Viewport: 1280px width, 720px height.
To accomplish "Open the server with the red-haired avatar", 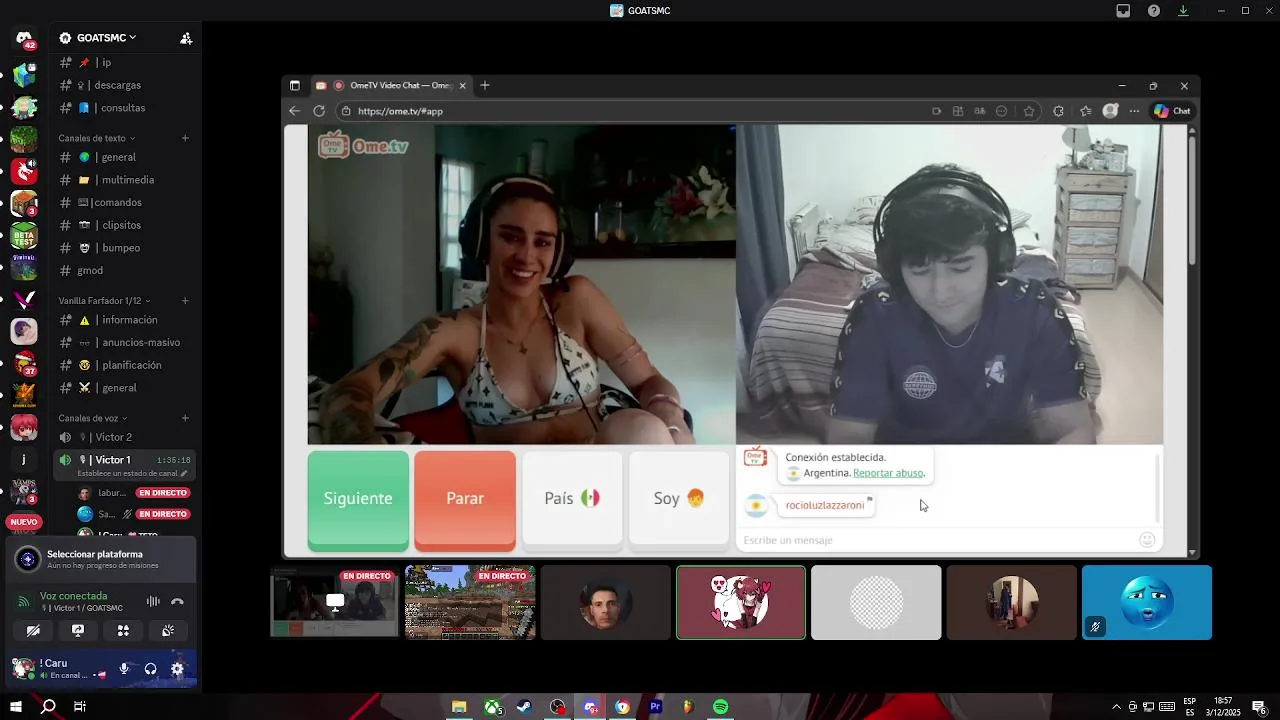I will (x=24, y=428).
